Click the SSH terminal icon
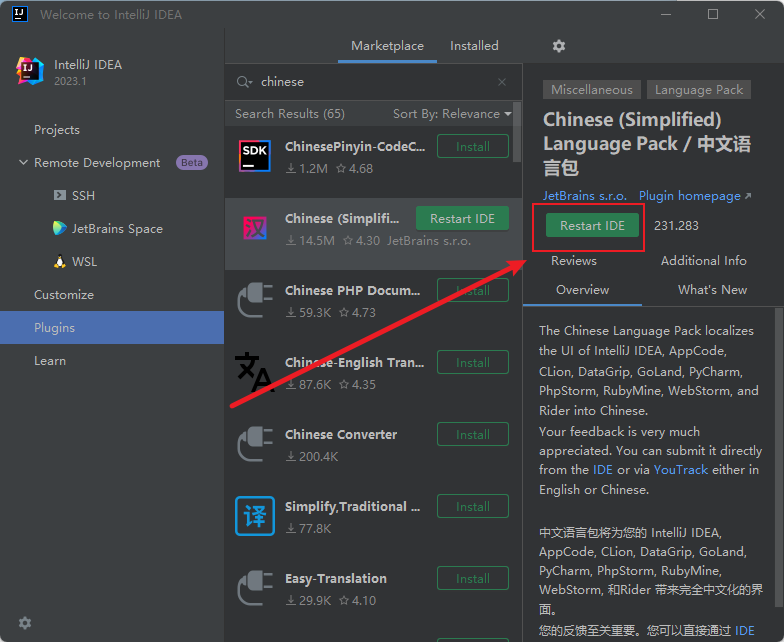Viewport: 784px width, 642px height. coord(60,195)
